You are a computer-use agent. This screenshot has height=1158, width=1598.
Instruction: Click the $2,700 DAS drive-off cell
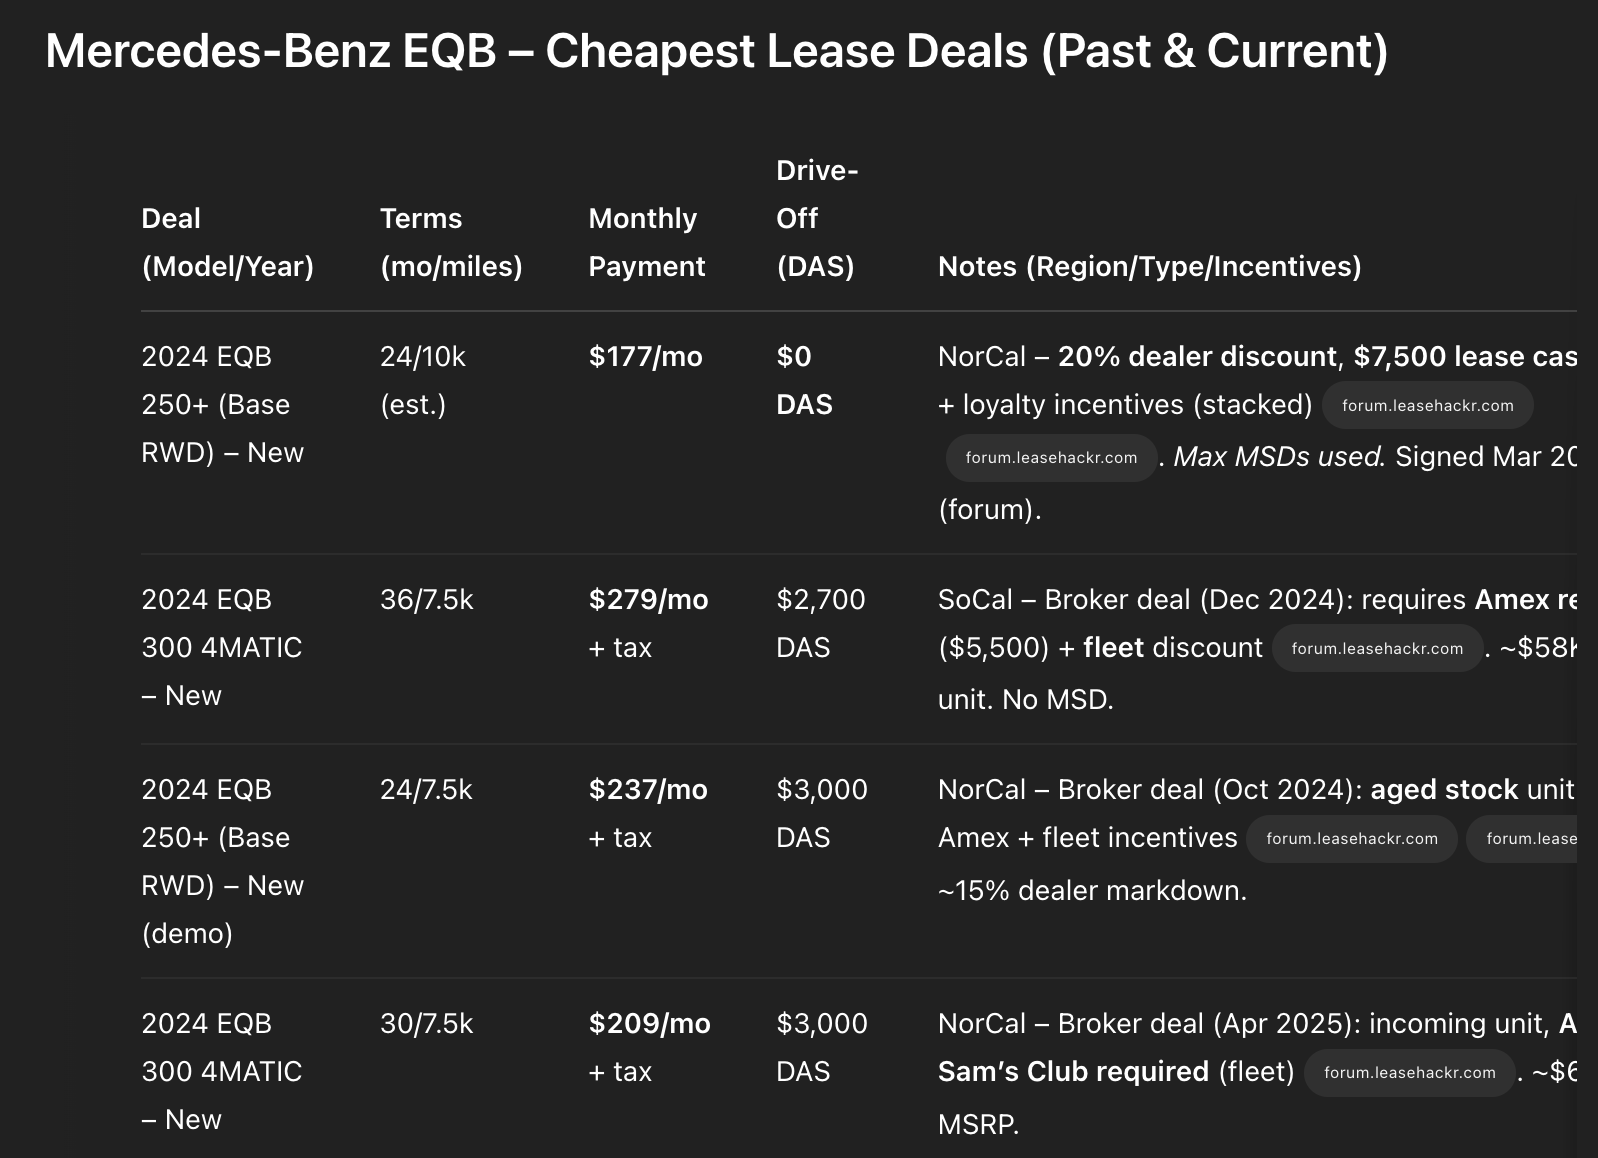pos(821,623)
